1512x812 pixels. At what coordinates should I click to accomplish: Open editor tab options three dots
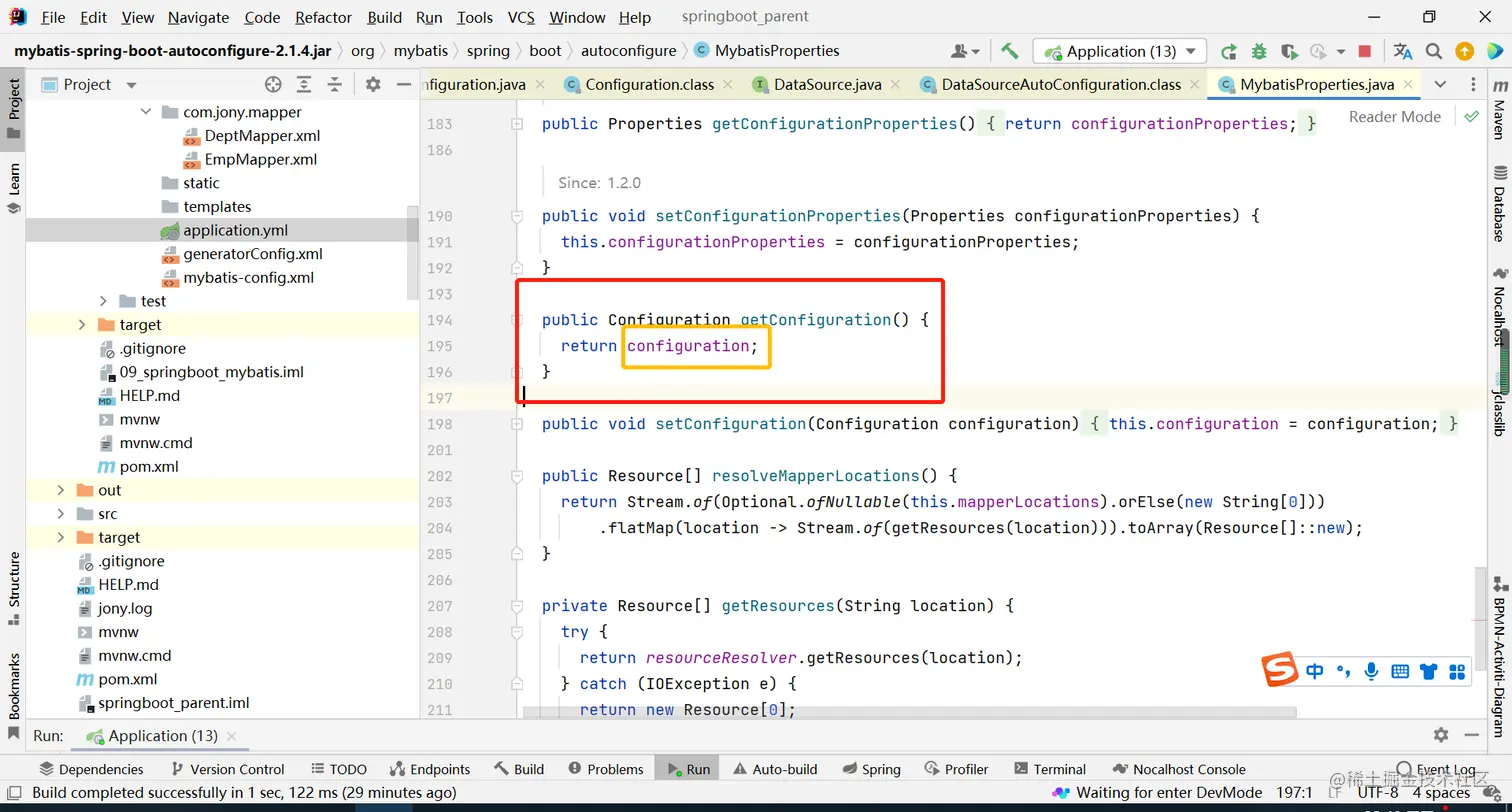[1473, 85]
